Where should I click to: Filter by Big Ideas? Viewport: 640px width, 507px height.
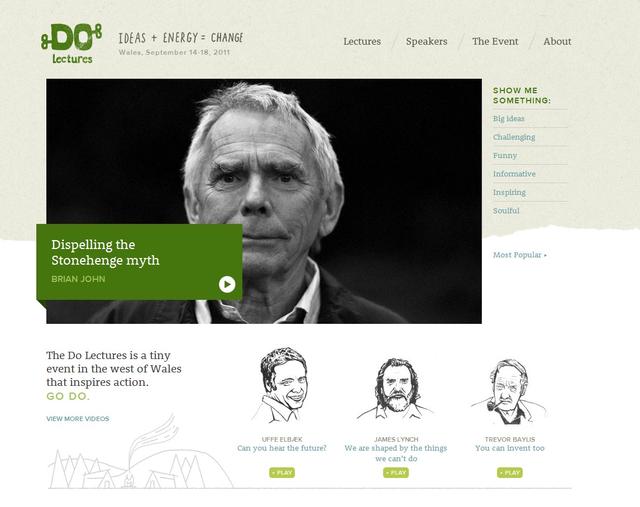(509, 119)
